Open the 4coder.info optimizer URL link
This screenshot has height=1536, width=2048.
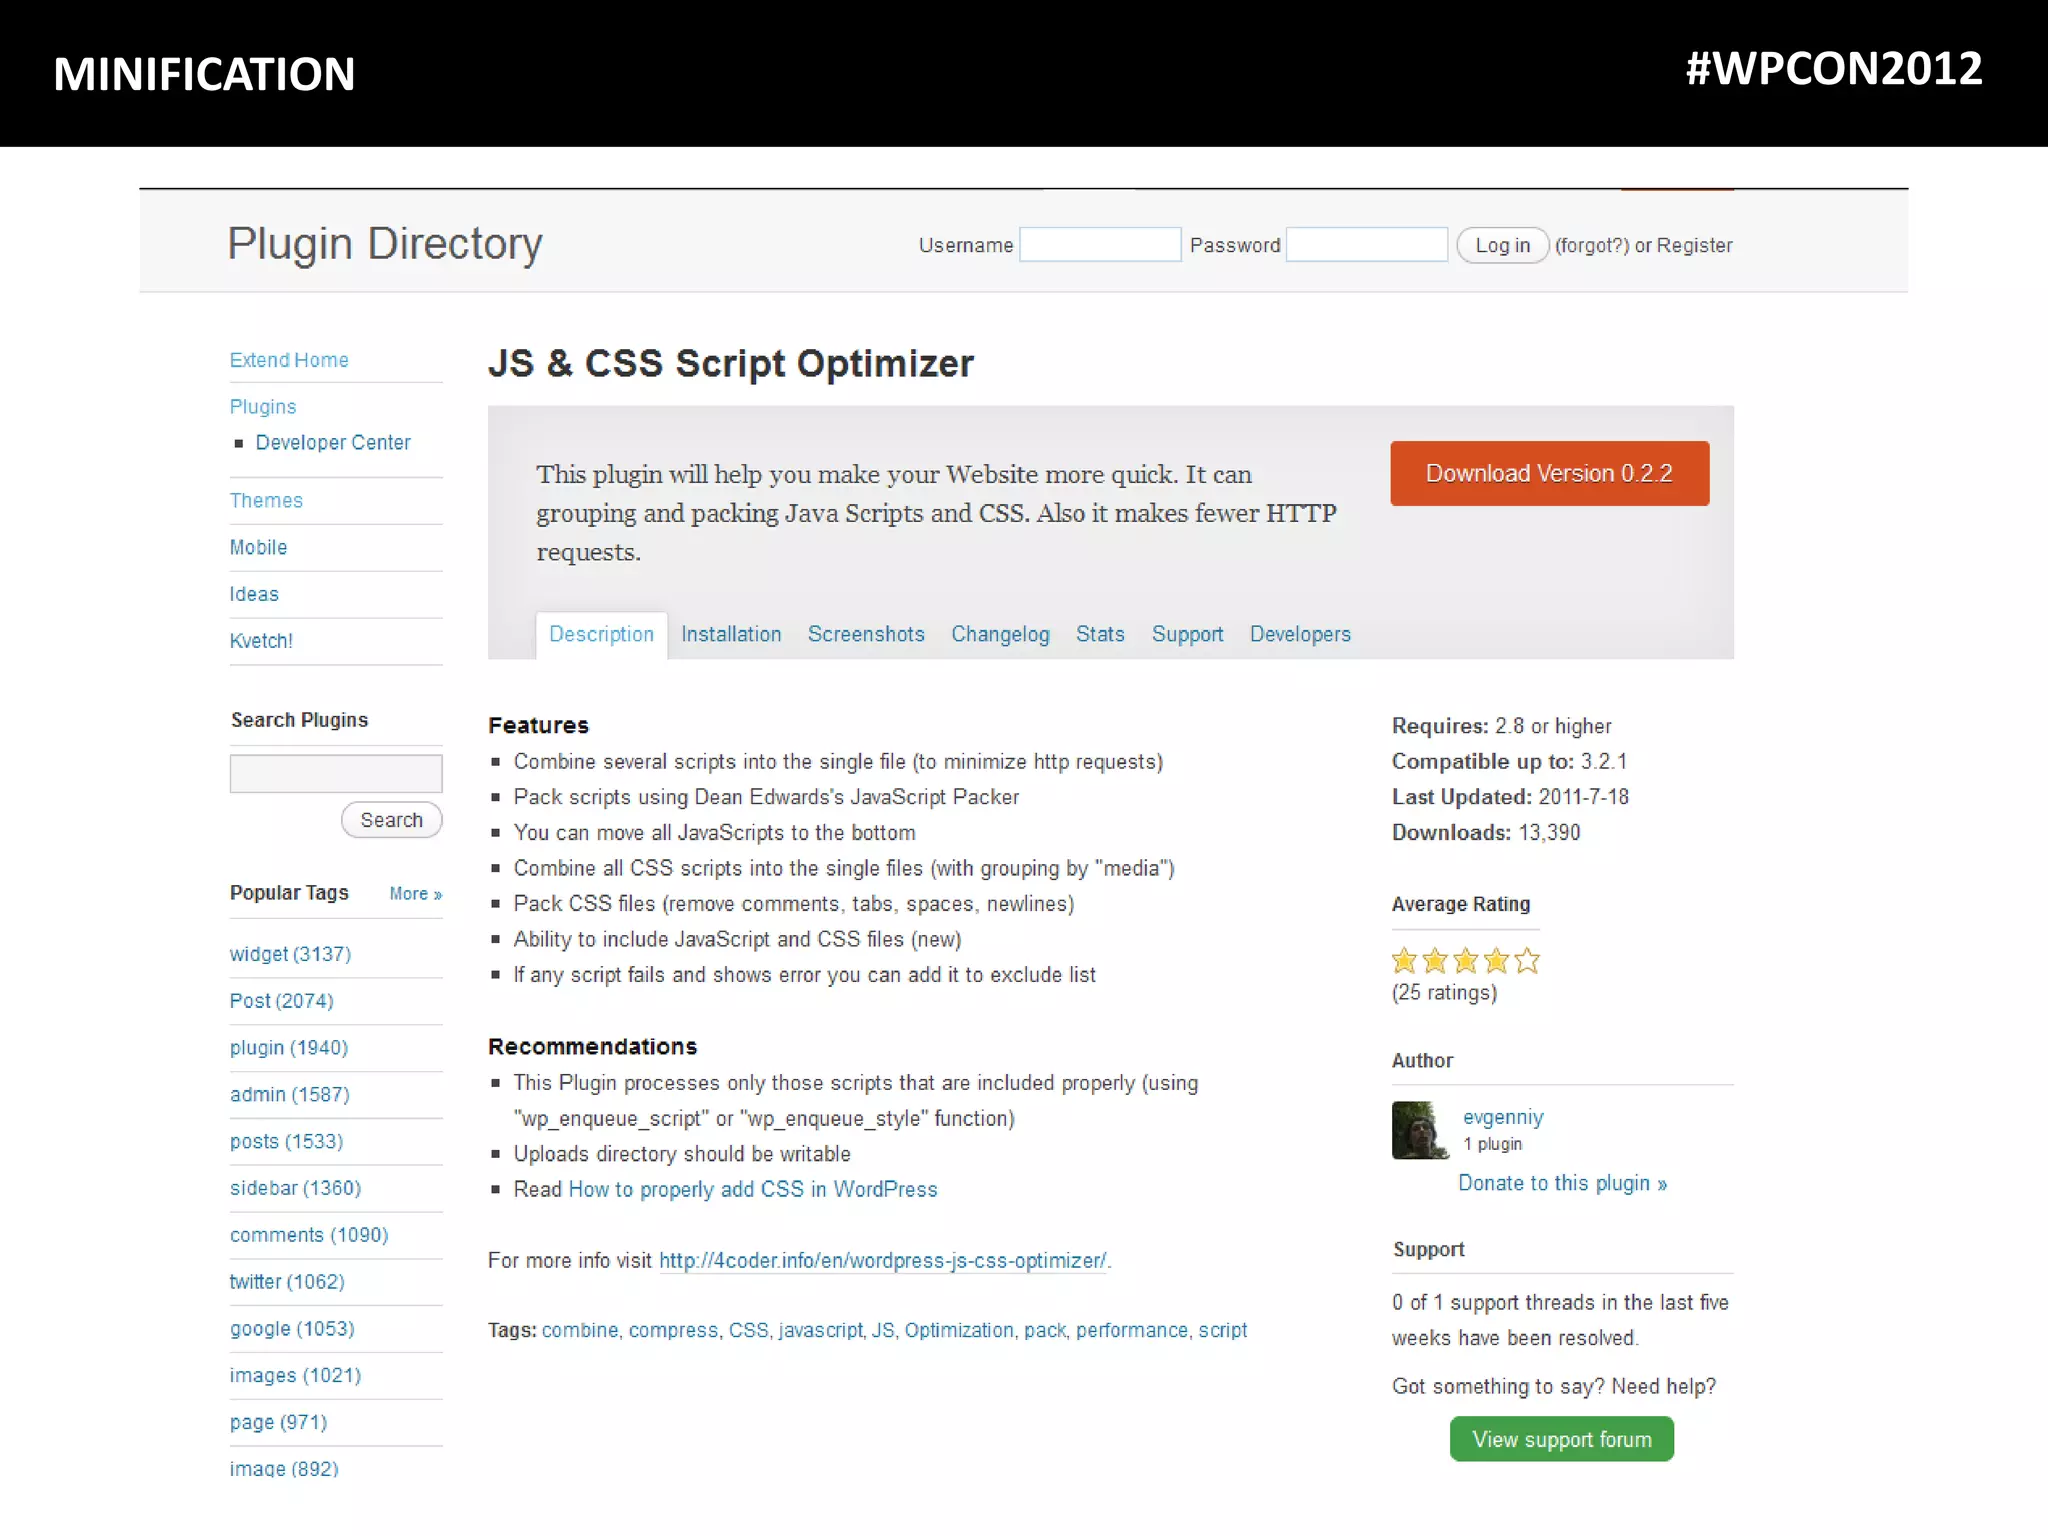coord(882,1260)
